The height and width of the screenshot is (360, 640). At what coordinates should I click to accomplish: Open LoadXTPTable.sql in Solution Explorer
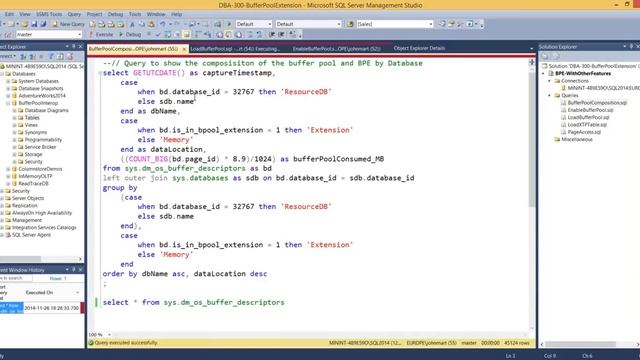(587, 125)
